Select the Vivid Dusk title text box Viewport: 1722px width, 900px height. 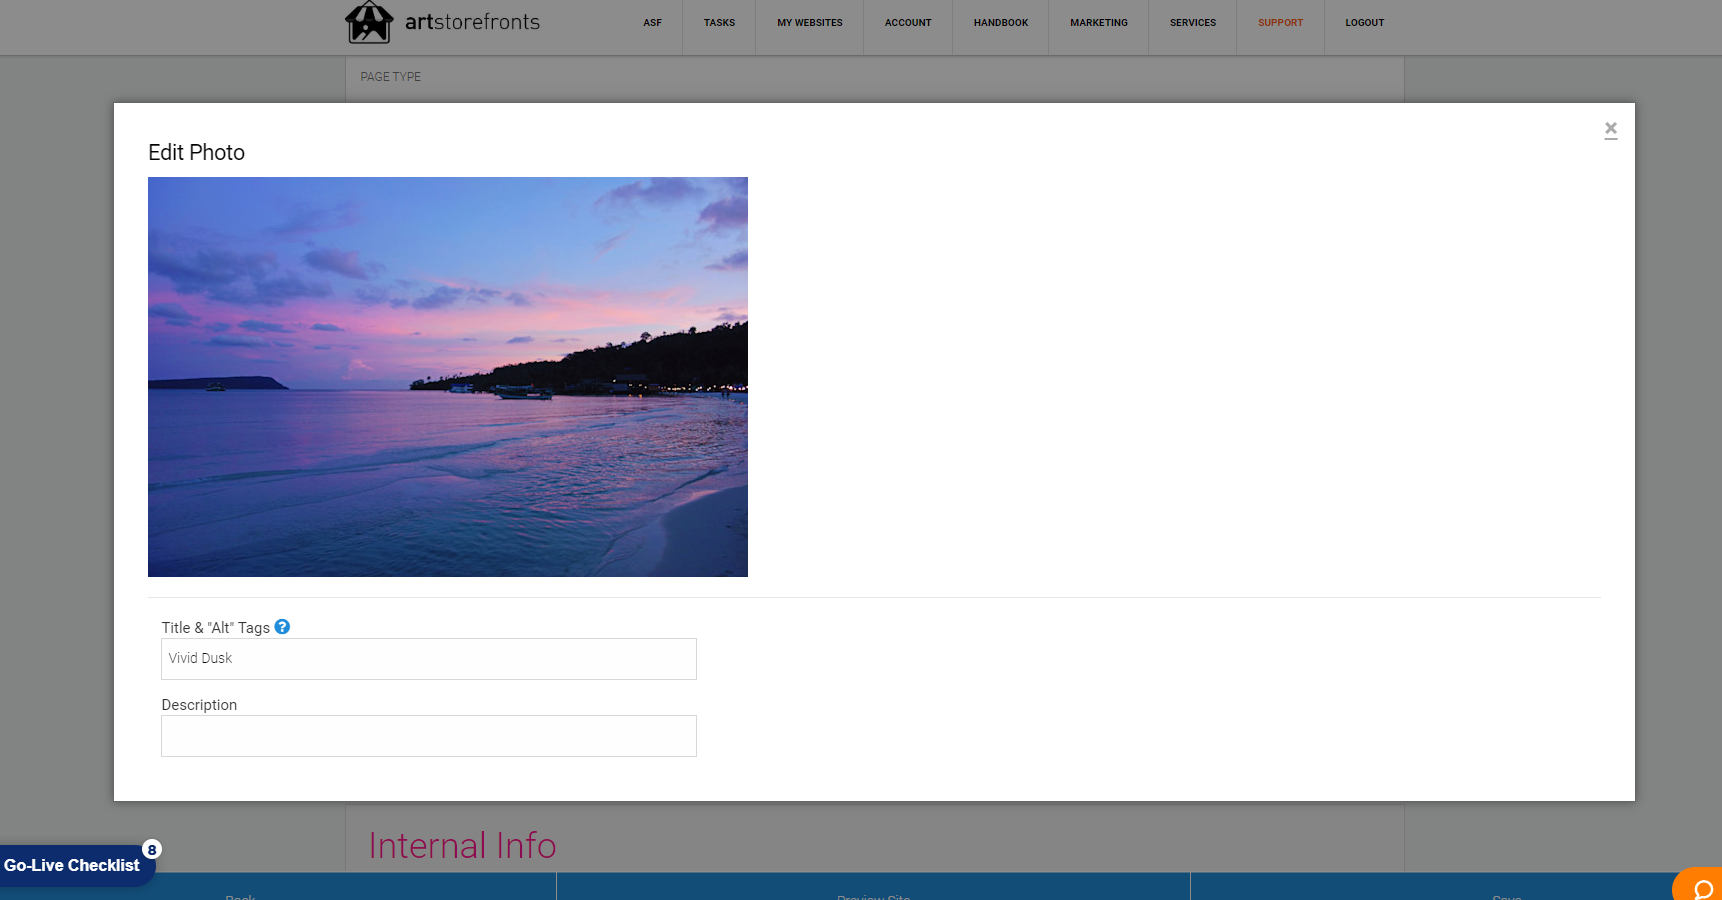tap(428, 659)
